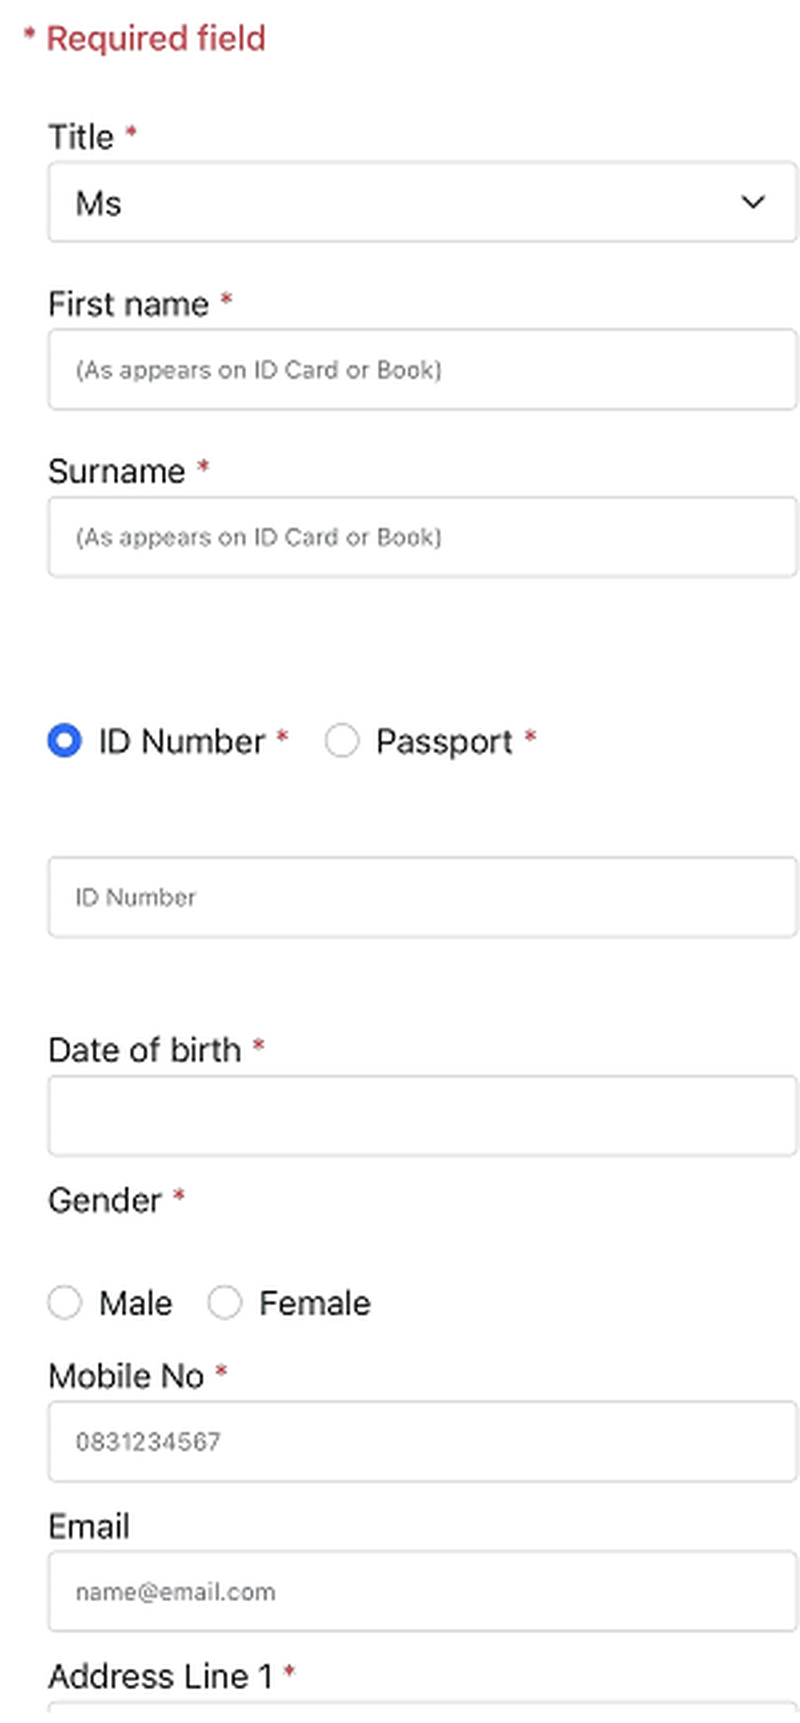Focus the First name input field
This screenshot has width=800, height=1723.
click(422, 370)
